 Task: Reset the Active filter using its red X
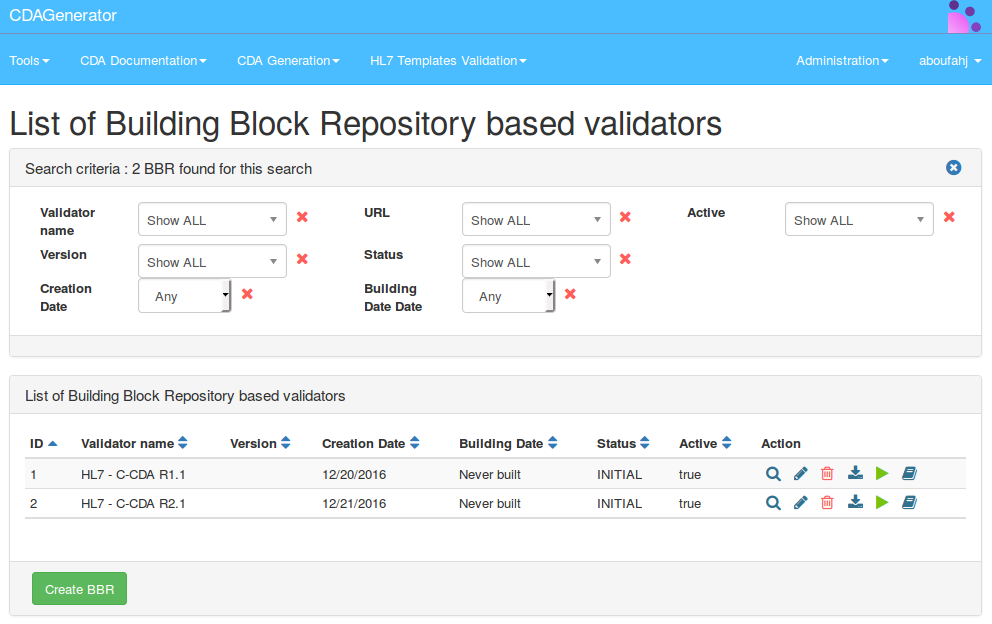point(949,217)
